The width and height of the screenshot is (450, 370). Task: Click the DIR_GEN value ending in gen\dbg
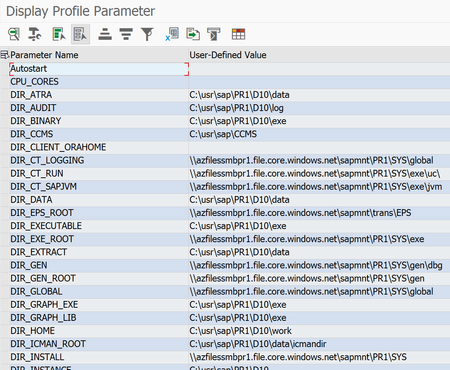316,265
